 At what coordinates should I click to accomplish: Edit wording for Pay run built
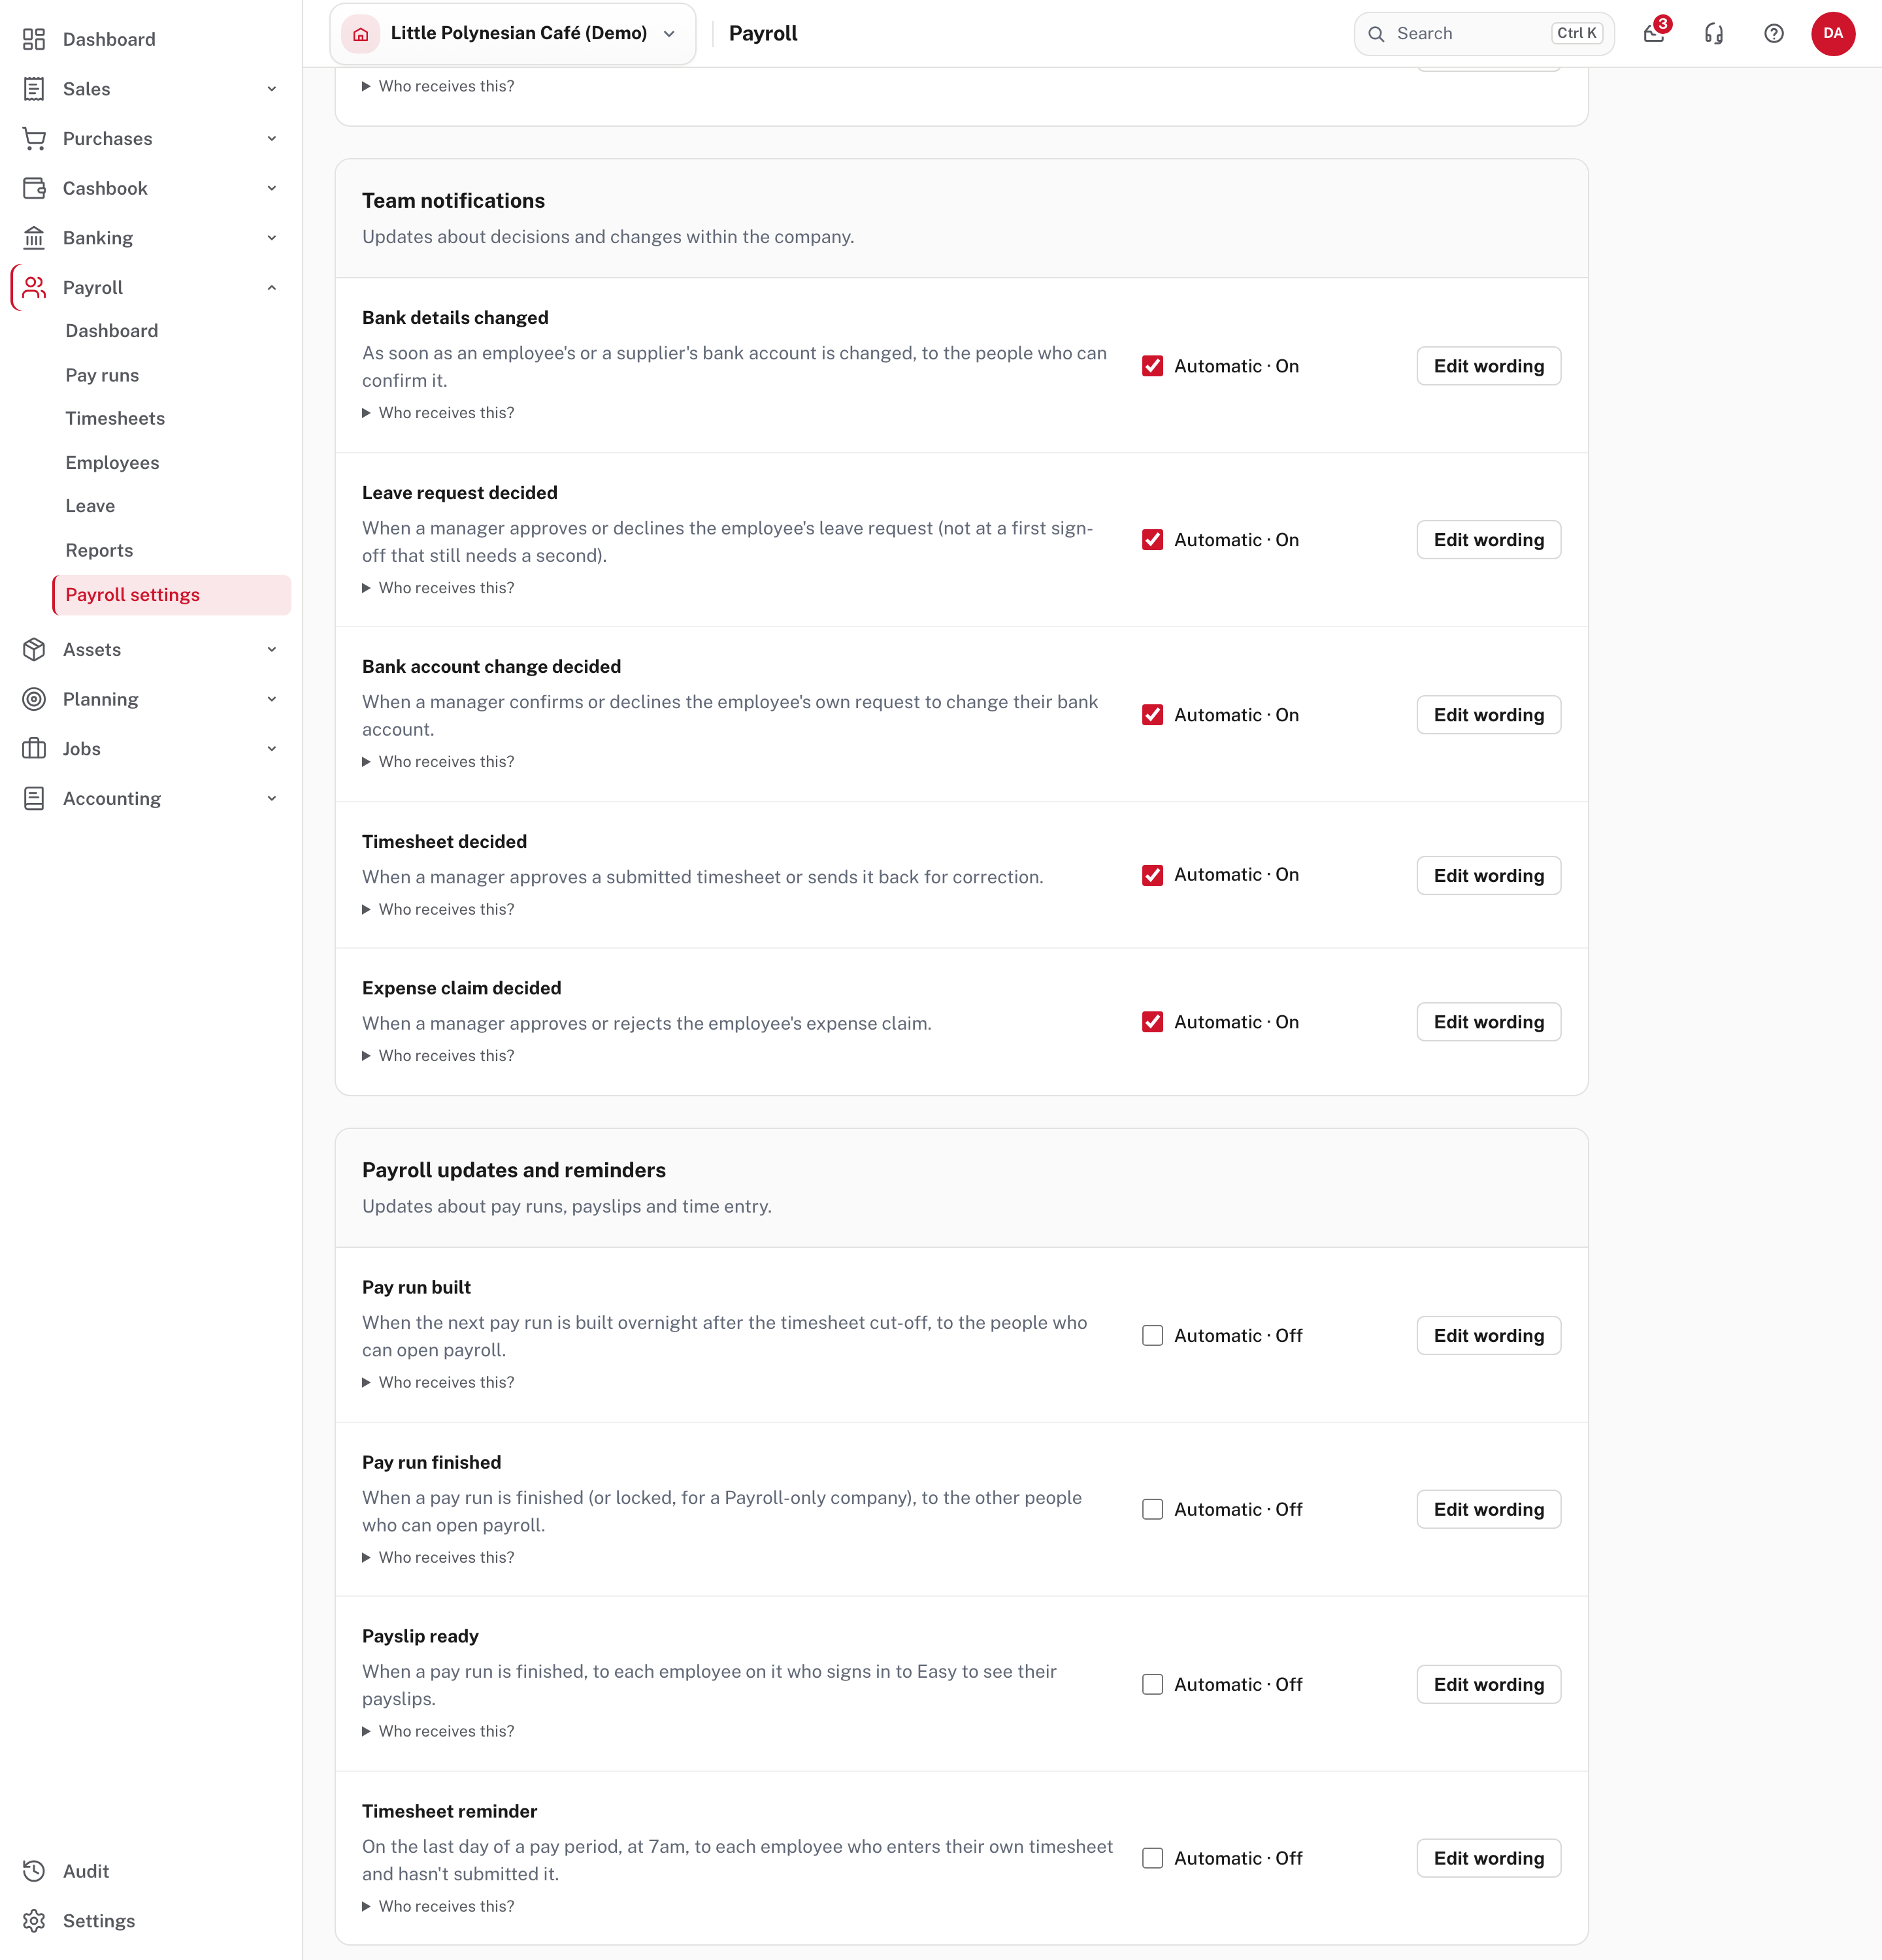click(x=1488, y=1336)
